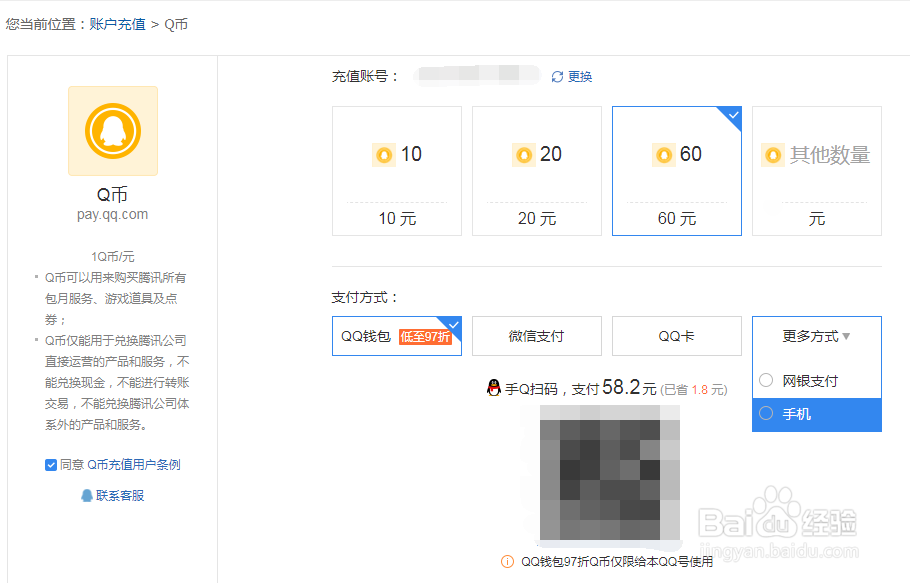Click the yellow Q币 logo icon
The image size is (910, 583).
click(113, 131)
